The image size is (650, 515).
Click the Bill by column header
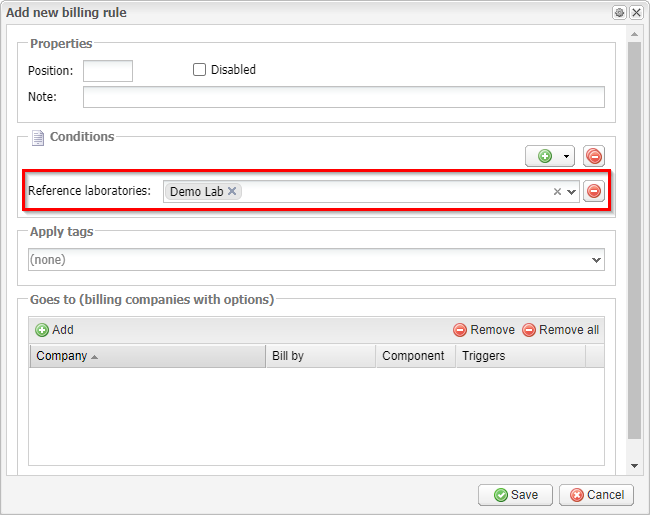point(321,356)
